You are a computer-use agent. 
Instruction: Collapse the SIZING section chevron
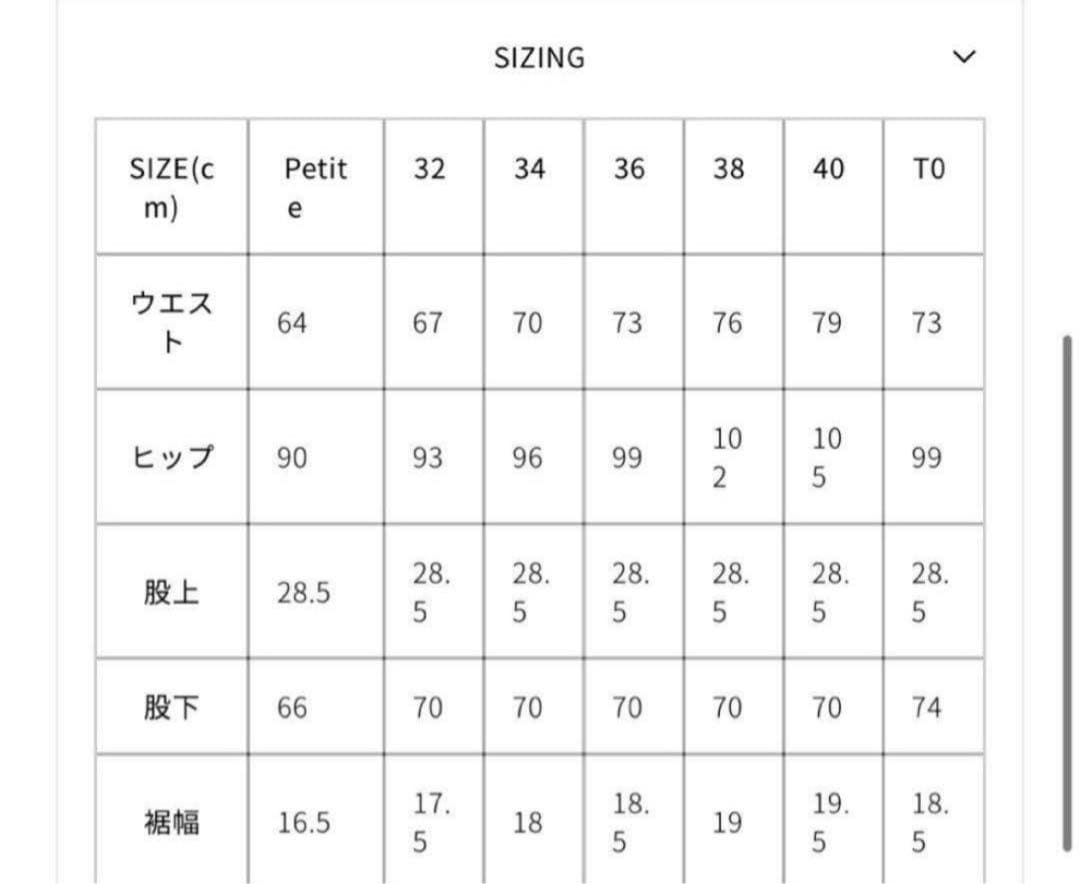963,57
